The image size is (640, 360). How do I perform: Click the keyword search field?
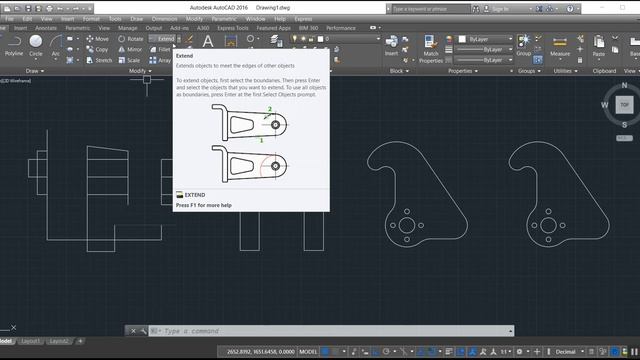tap(431, 9)
